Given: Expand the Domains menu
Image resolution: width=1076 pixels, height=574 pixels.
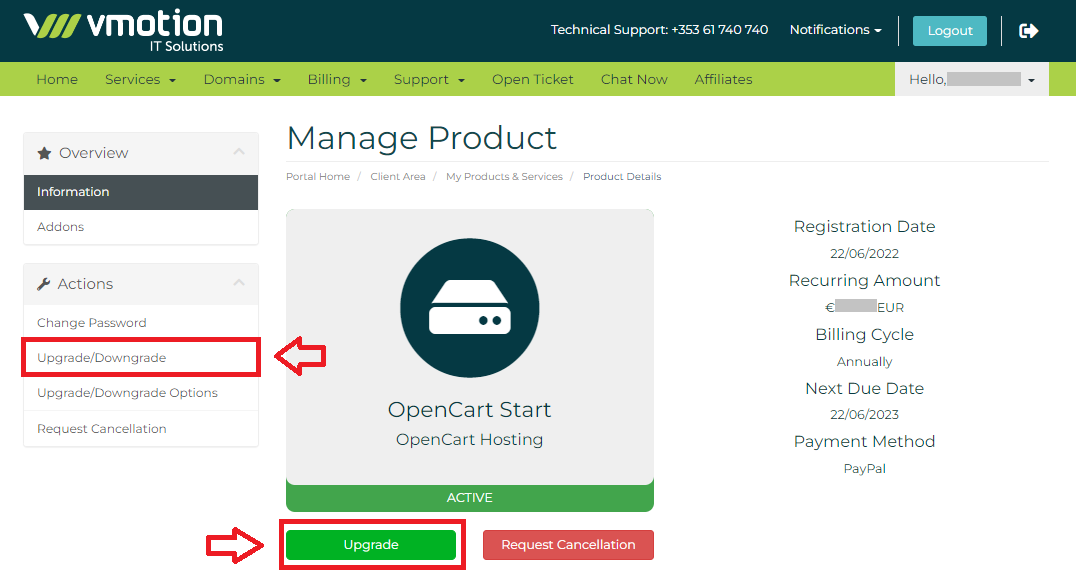Looking at the screenshot, I should click(242, 80).
